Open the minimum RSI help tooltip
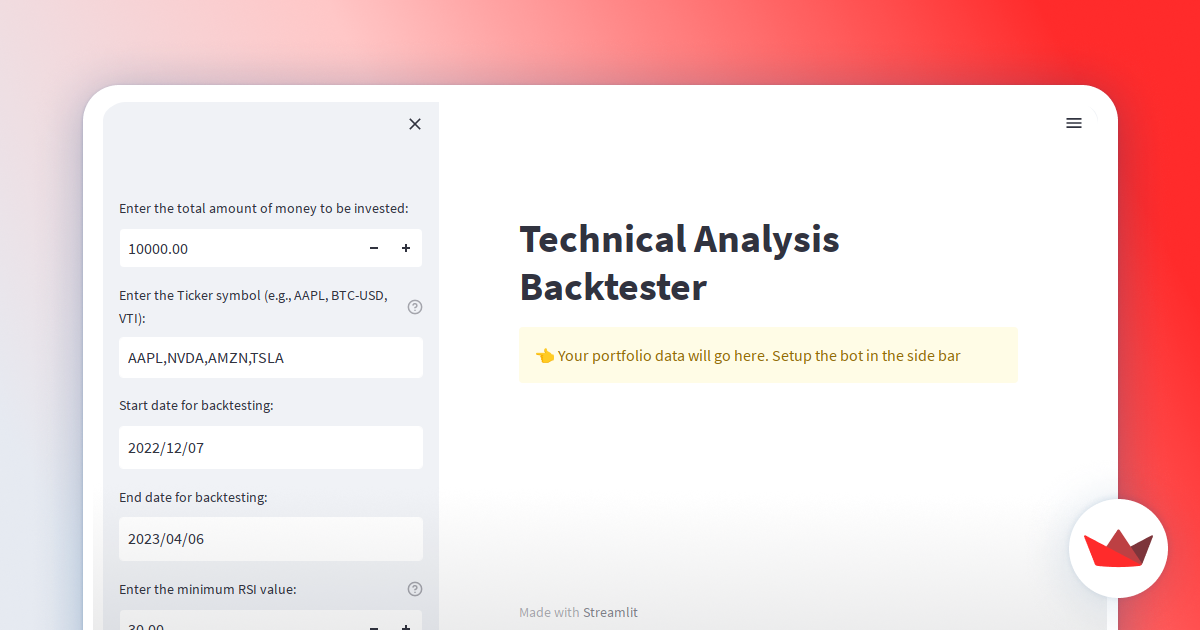 click(x=414, y=588)
